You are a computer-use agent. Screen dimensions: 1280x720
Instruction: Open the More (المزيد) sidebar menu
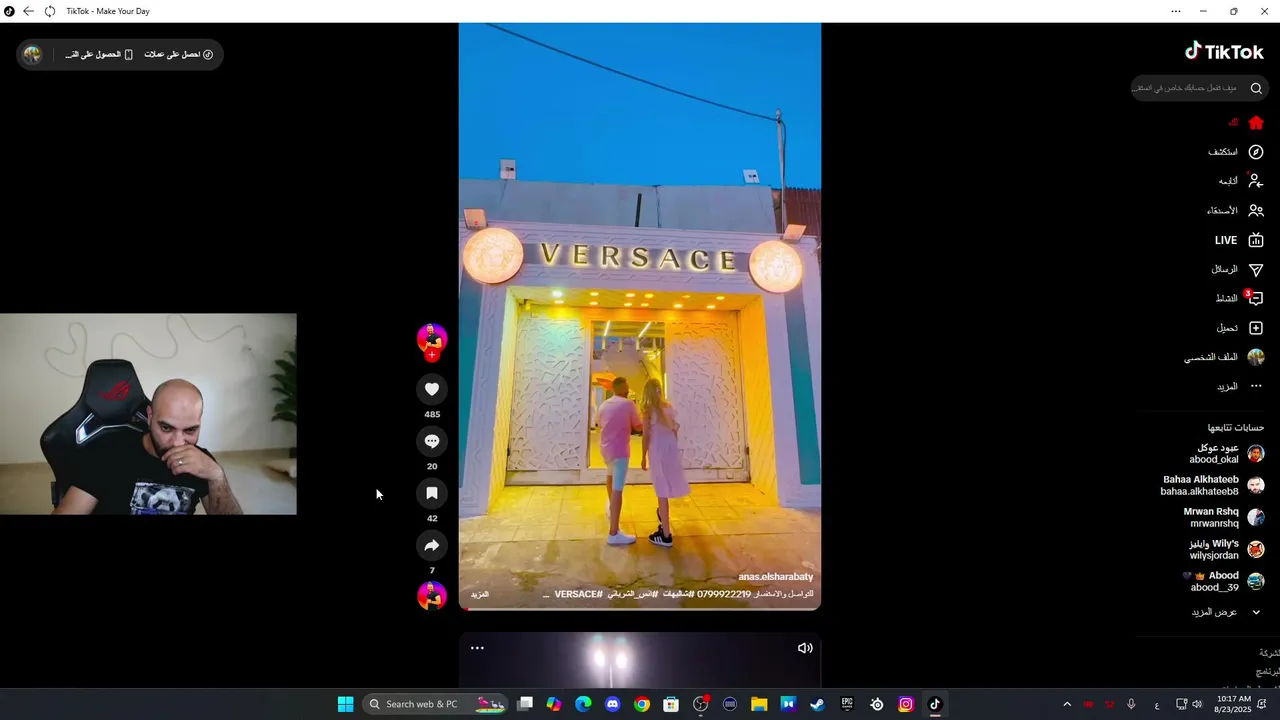pos(1240,386)
